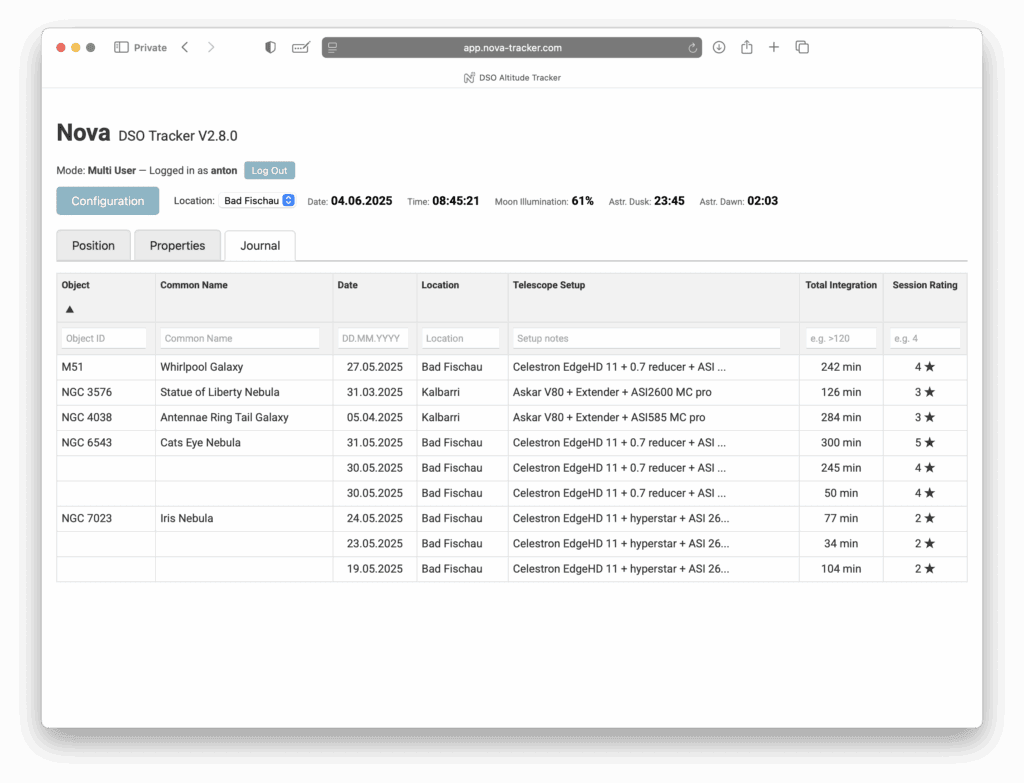1024x783 pixels.
Task: Toggle the Safari sidebar icon
Action: (121, 47)
